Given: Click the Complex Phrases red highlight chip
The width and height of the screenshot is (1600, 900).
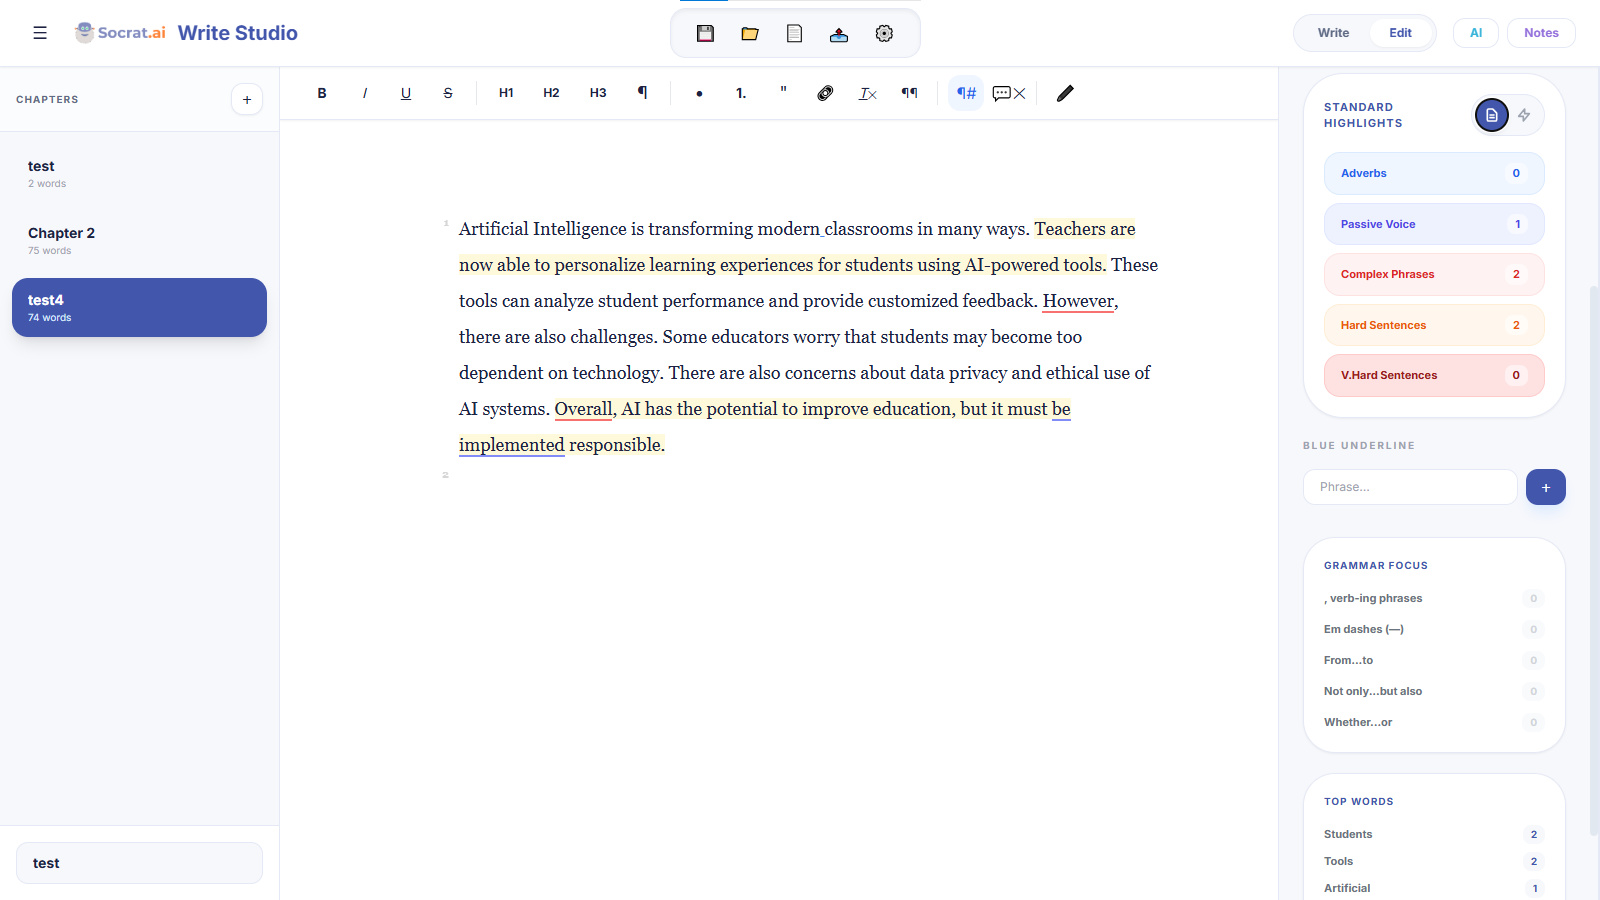Looking at the screenshot, I should click(1433, 274).
